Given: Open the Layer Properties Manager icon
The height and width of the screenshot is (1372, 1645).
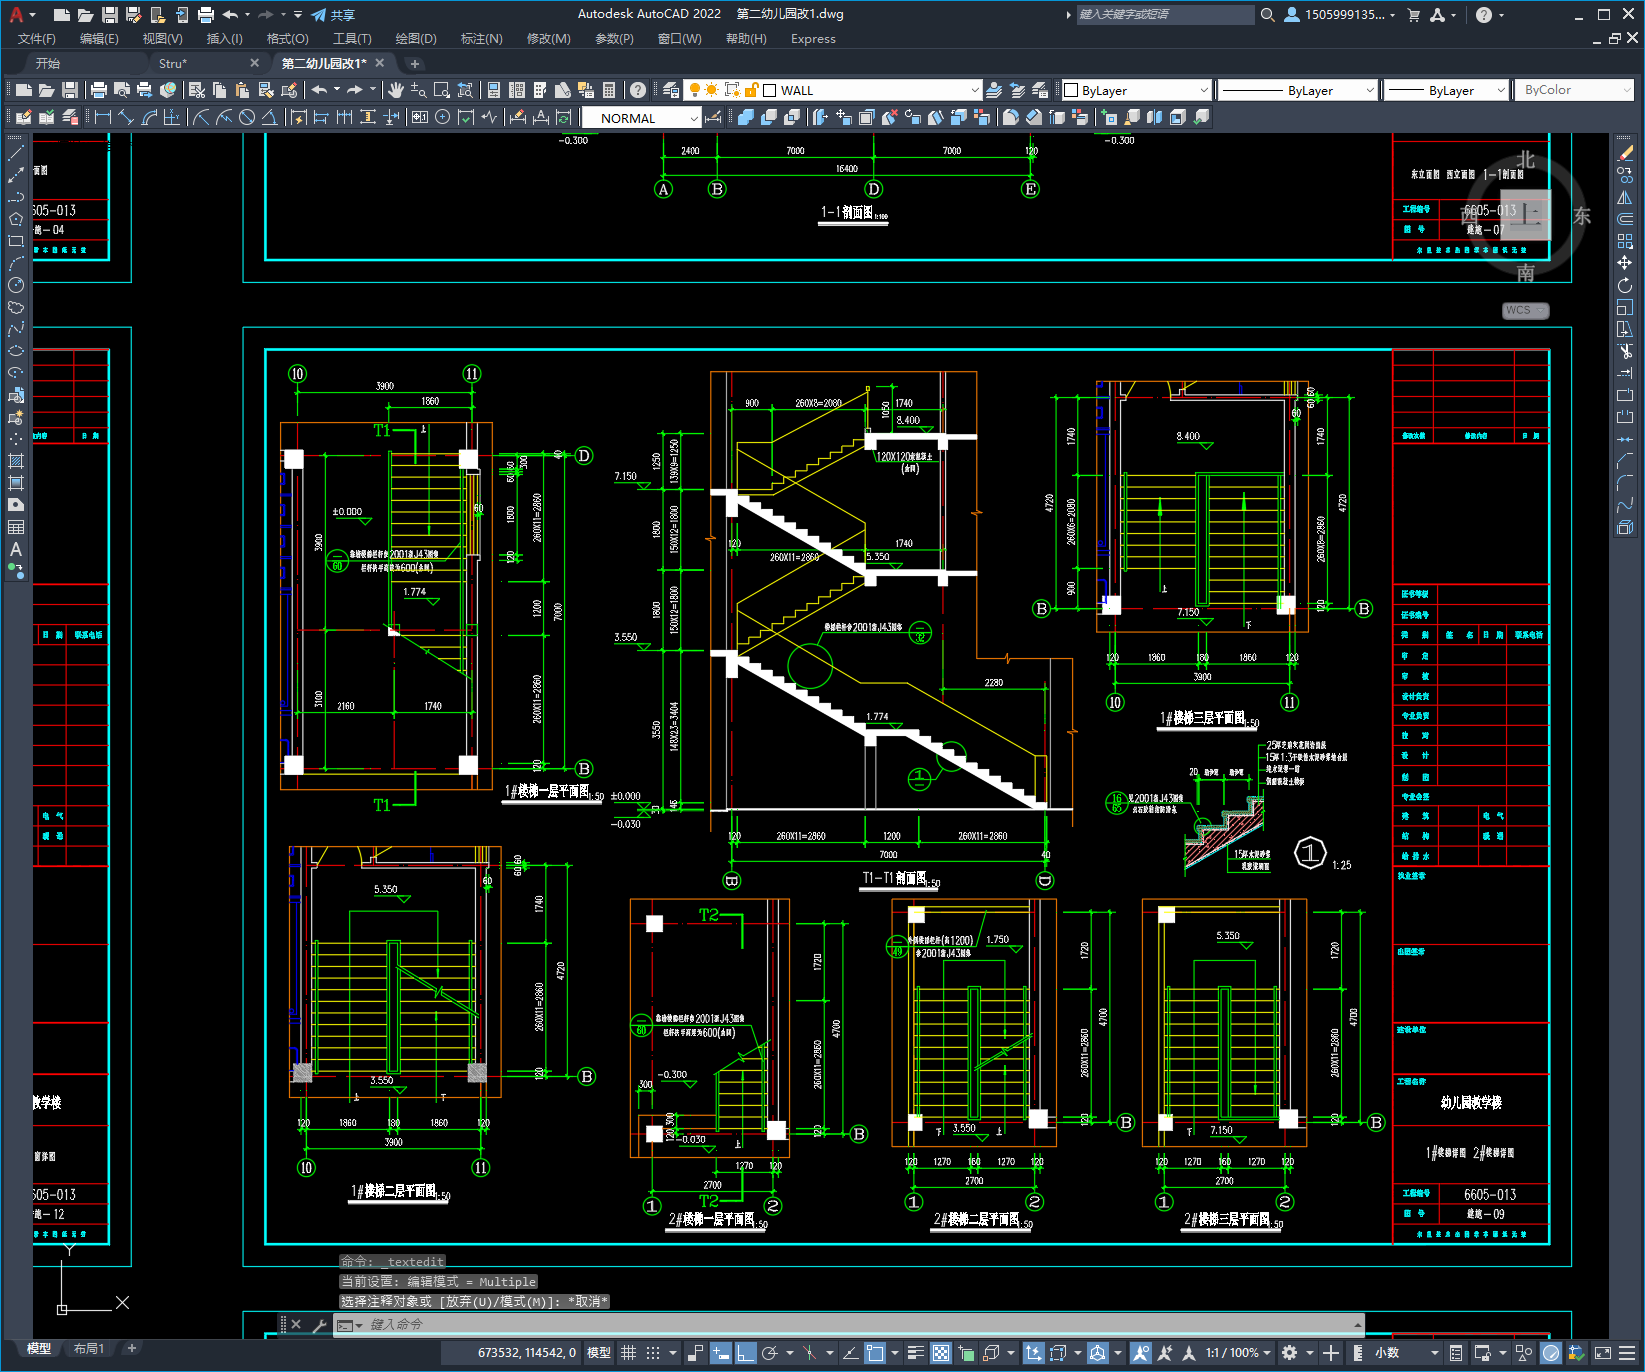Looking at the screenshot, I should (x=671, y=90).
